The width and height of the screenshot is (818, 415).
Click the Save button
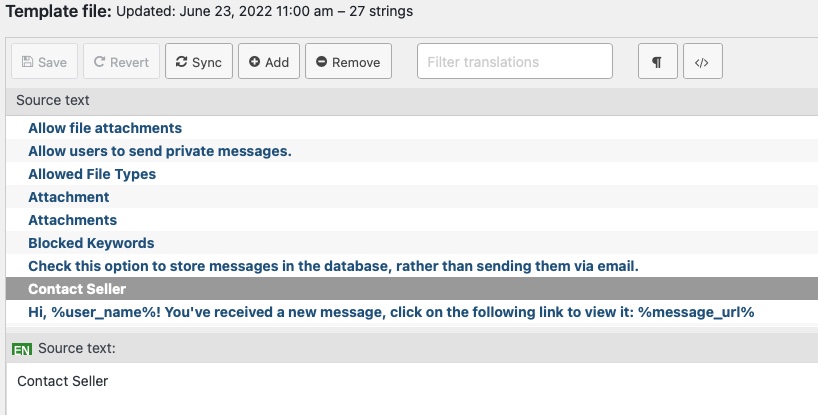click(44, 62)
